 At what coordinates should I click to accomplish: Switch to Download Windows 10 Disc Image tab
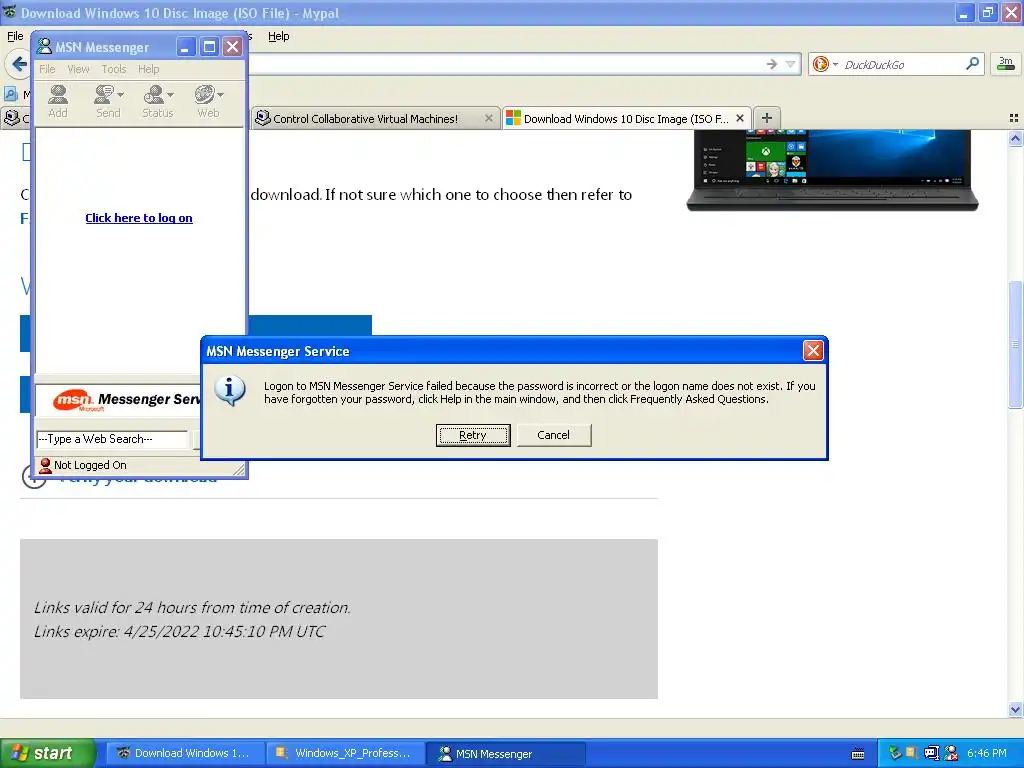626,119
